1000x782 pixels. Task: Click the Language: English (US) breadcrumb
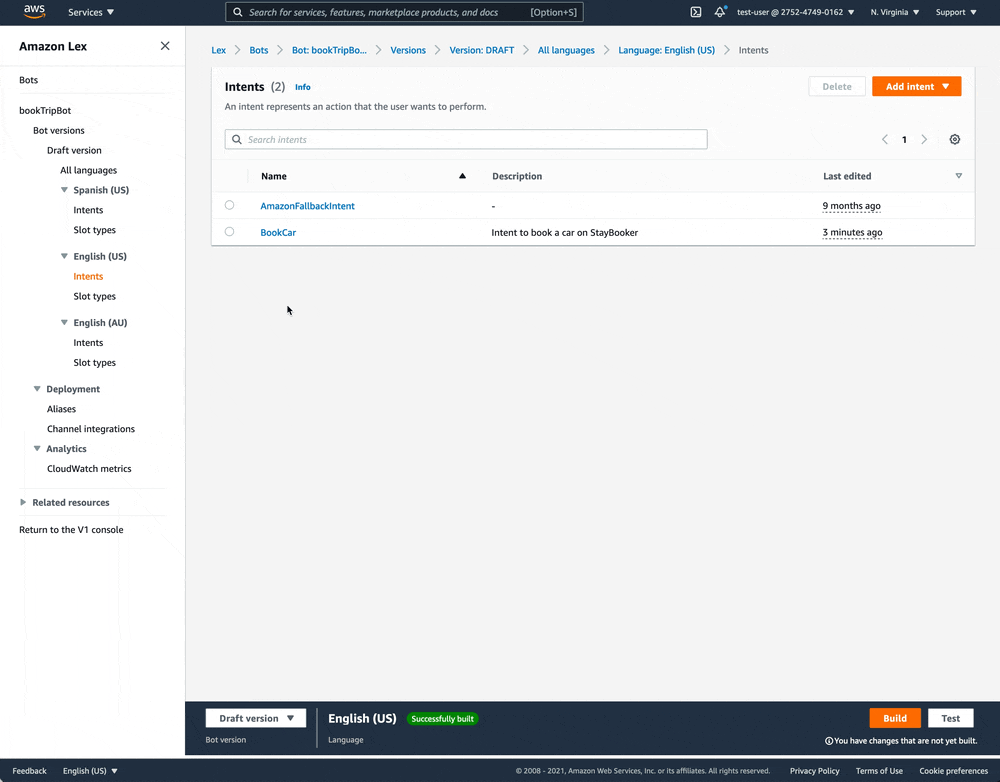point(666,50)
